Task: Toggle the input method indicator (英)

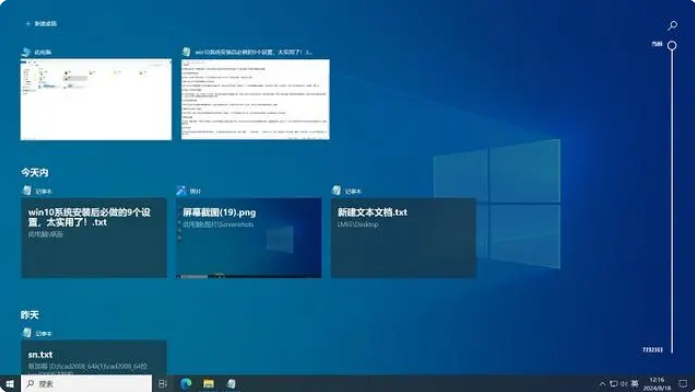Action: (x=635, y=384)
